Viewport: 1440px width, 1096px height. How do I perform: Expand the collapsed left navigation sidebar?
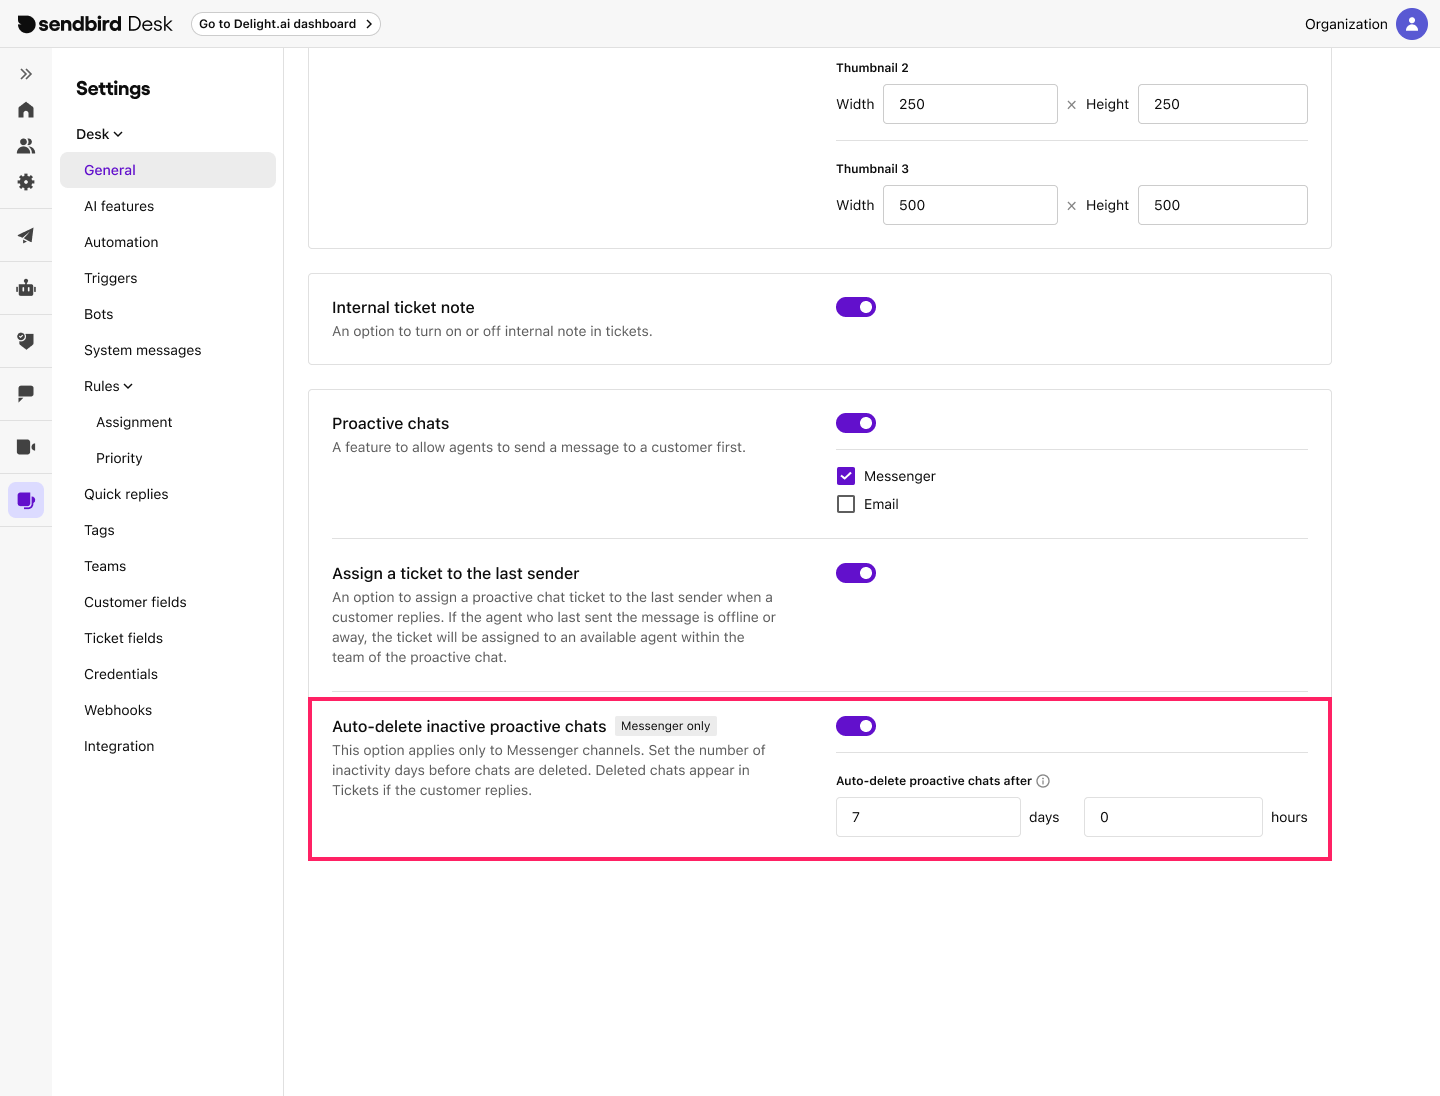click(25, 73)
